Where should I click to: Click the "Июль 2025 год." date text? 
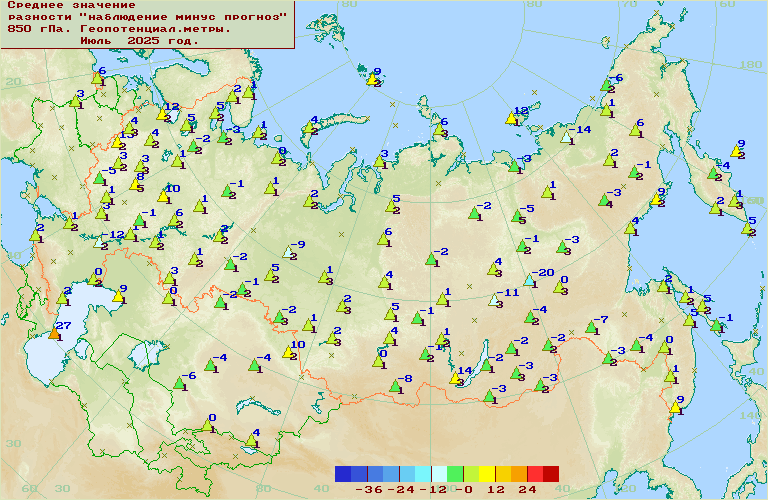[x=139, y=41]
